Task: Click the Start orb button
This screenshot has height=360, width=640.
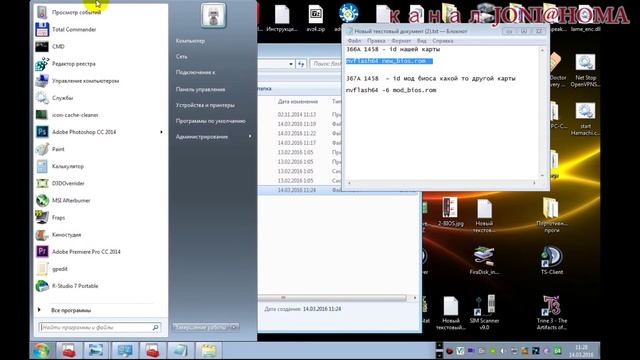Action: coord(42,351)
